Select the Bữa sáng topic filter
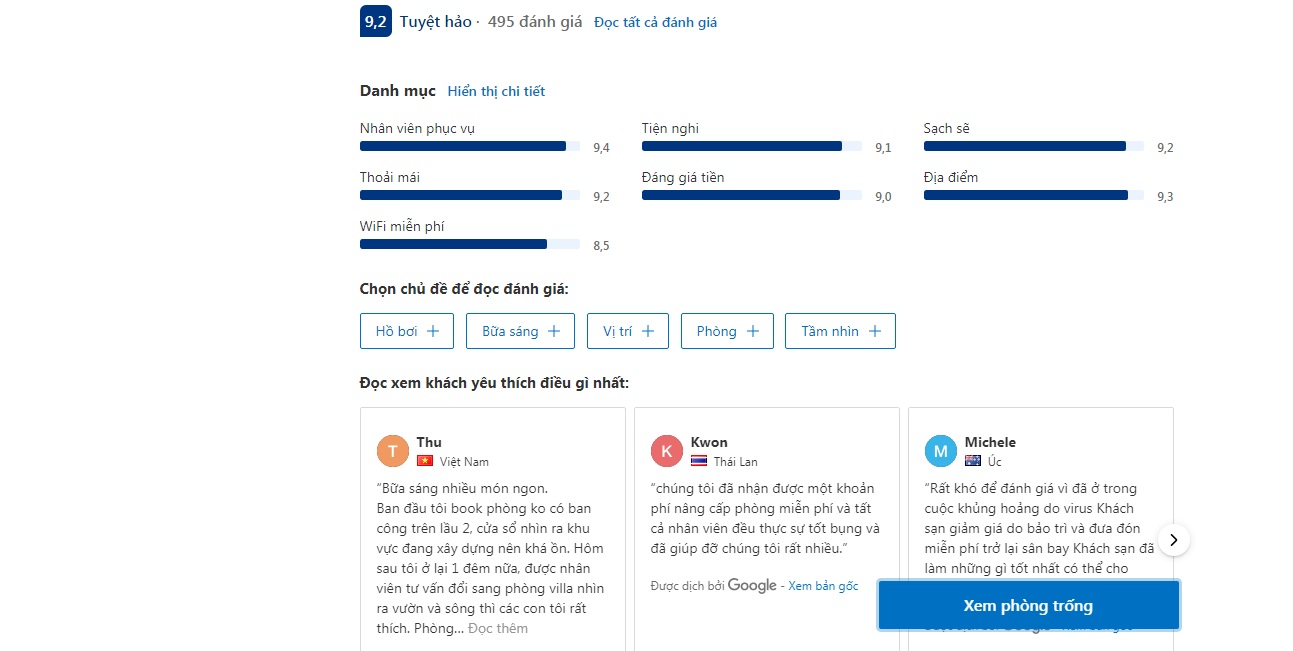1293x651 pixels. pyautogui.click(x=520, y=331)
